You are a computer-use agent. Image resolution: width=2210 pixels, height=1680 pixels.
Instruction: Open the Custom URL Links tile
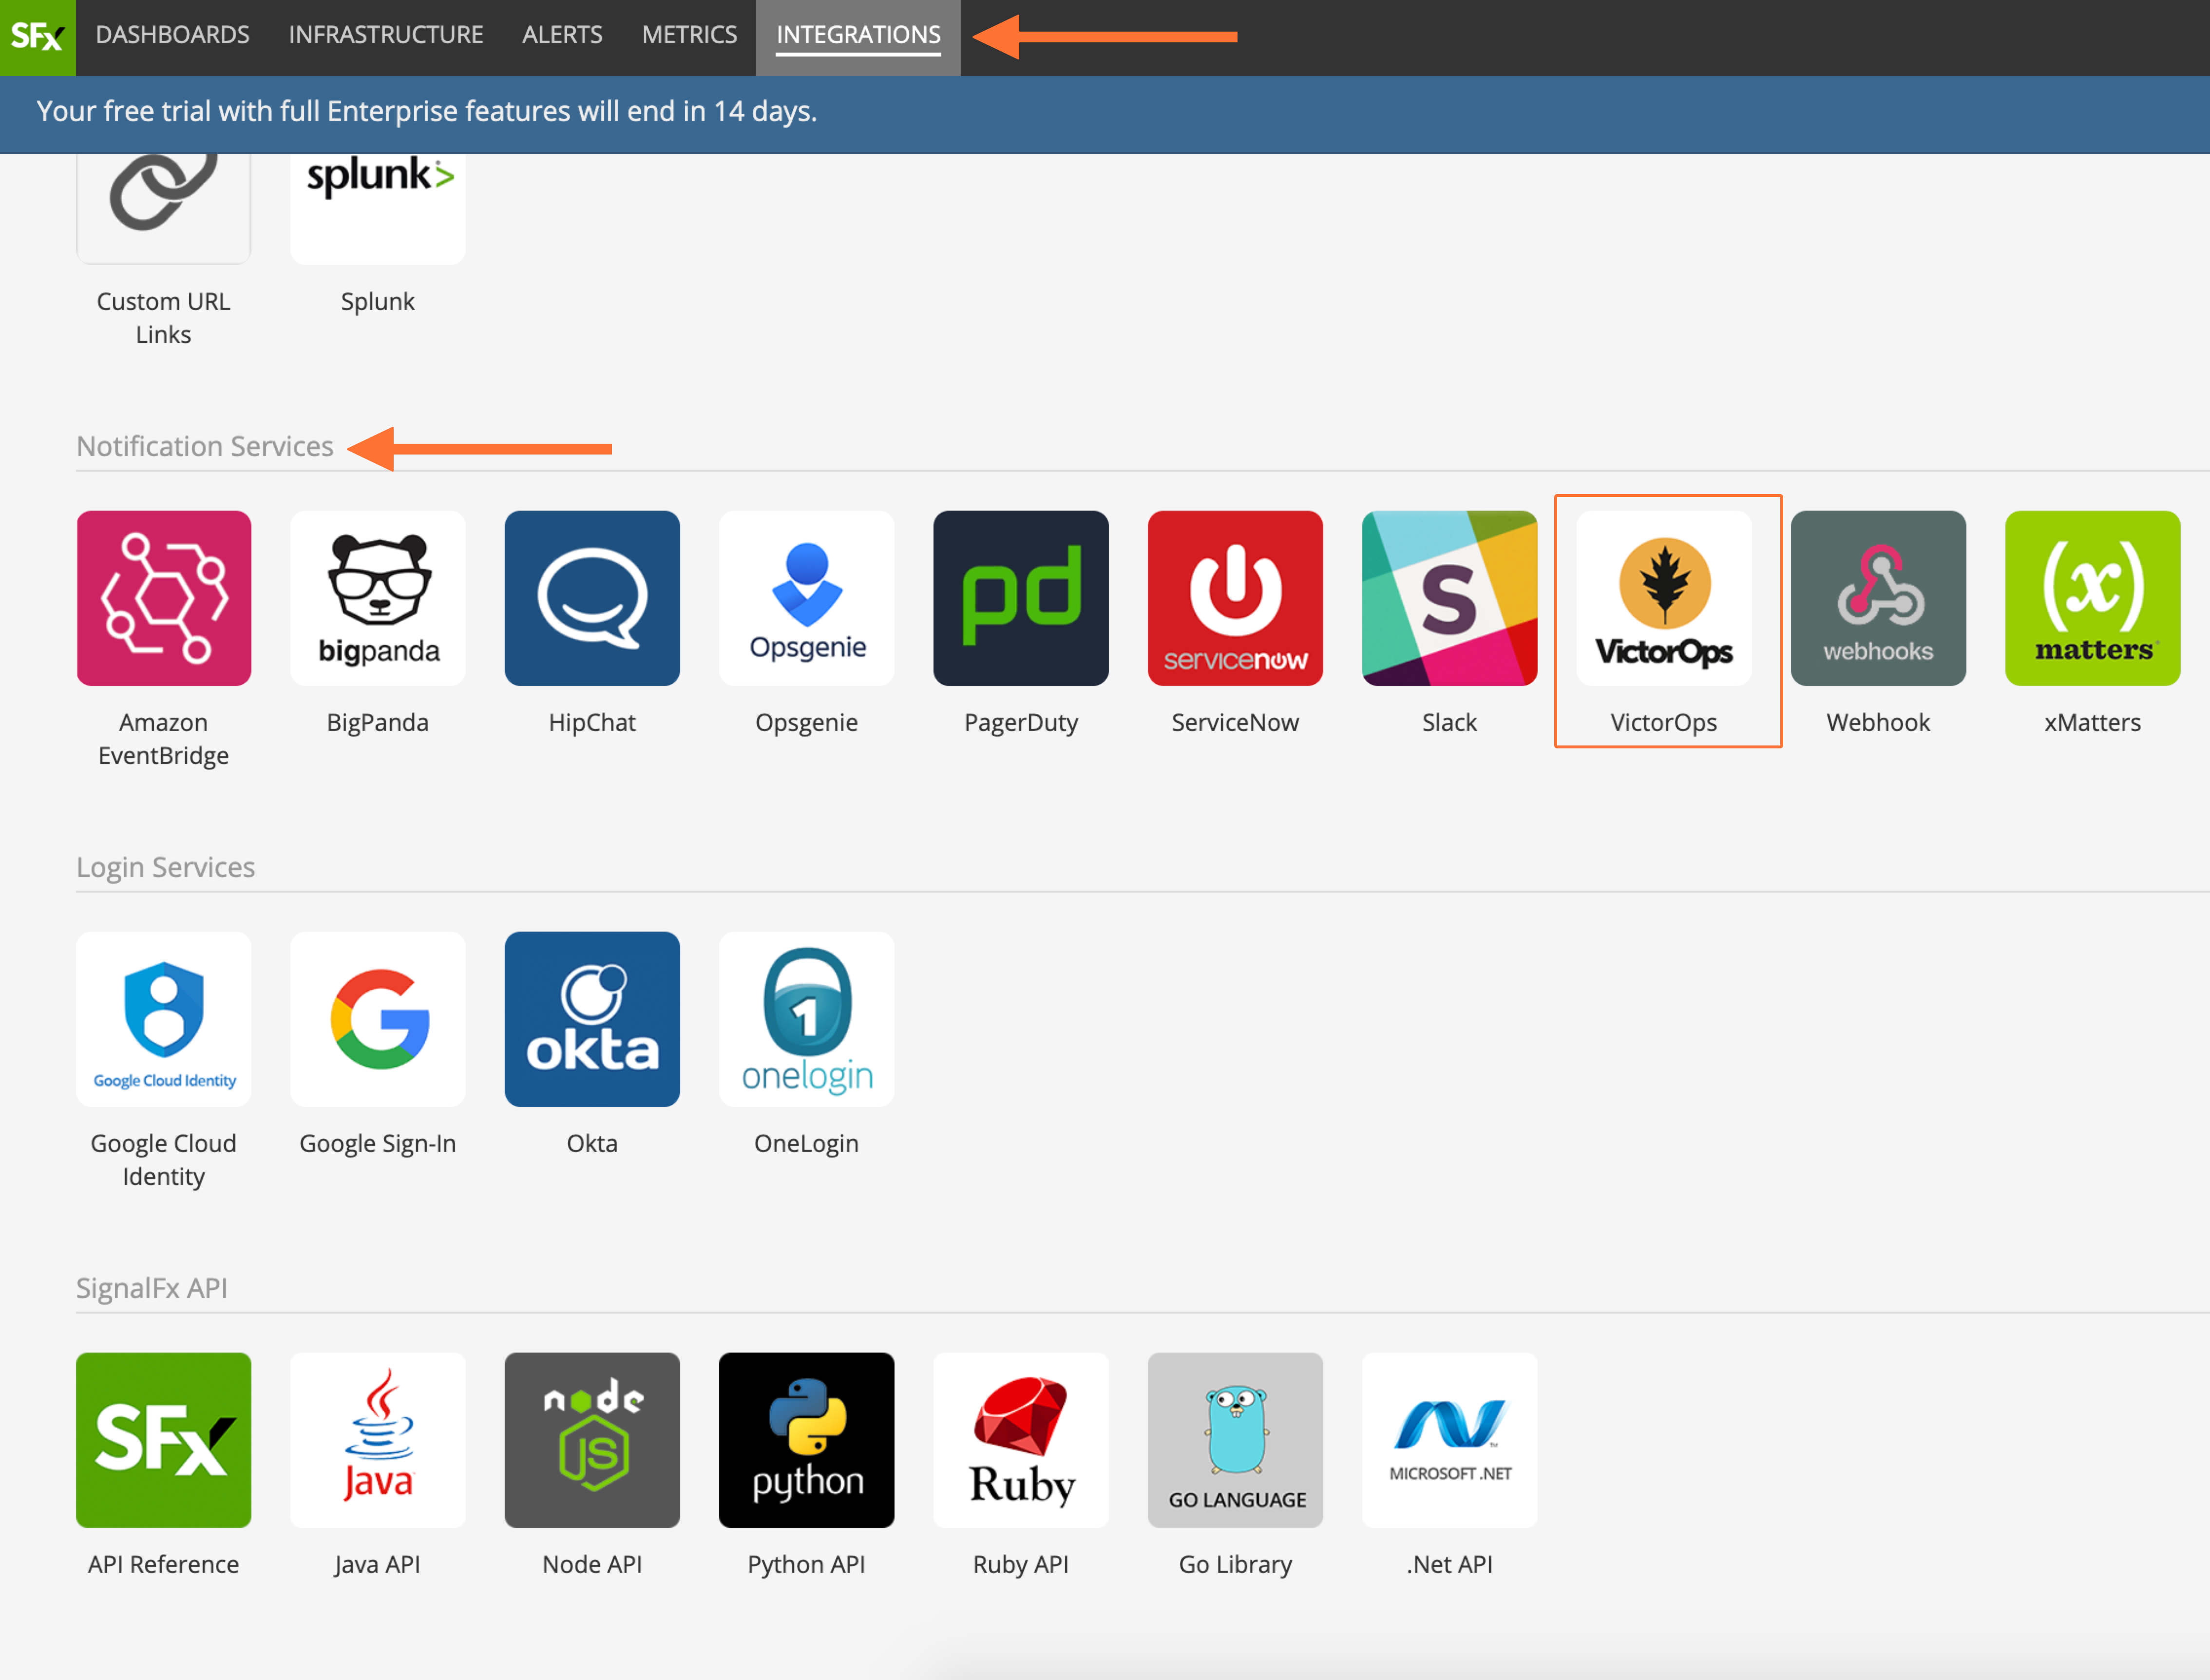163,205
